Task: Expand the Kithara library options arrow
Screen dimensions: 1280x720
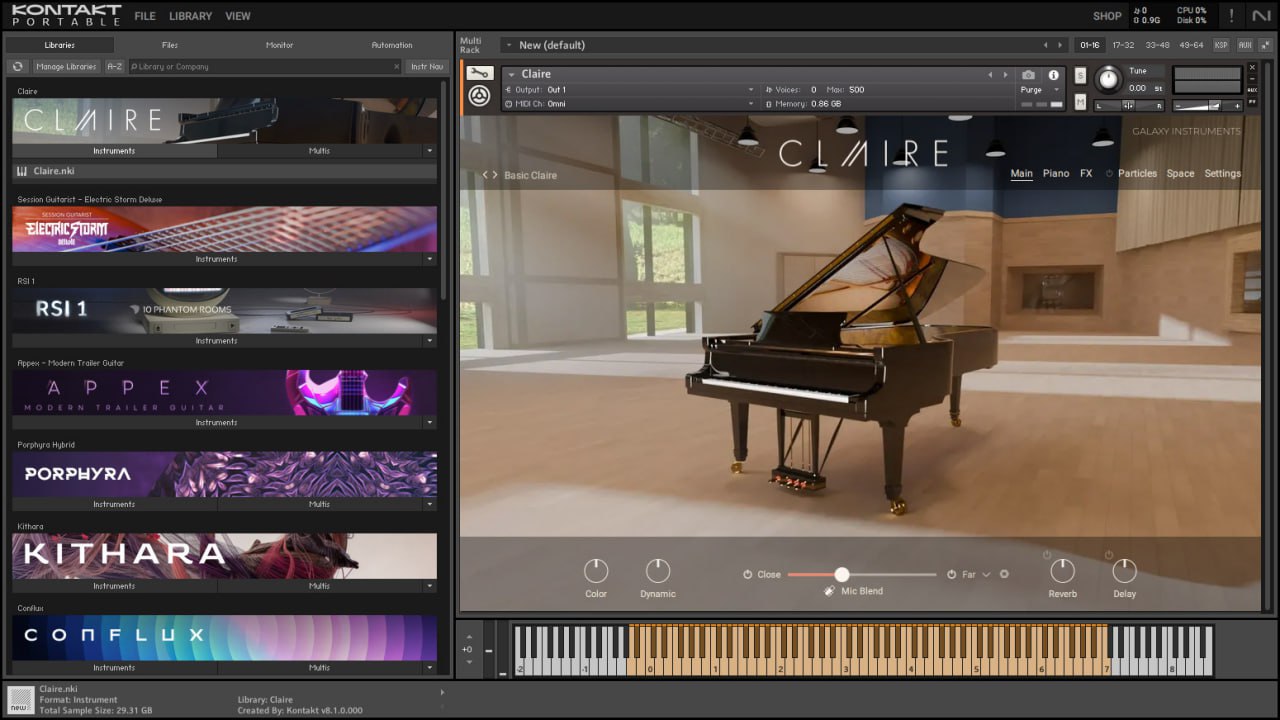Action: [x=430, y=586]
